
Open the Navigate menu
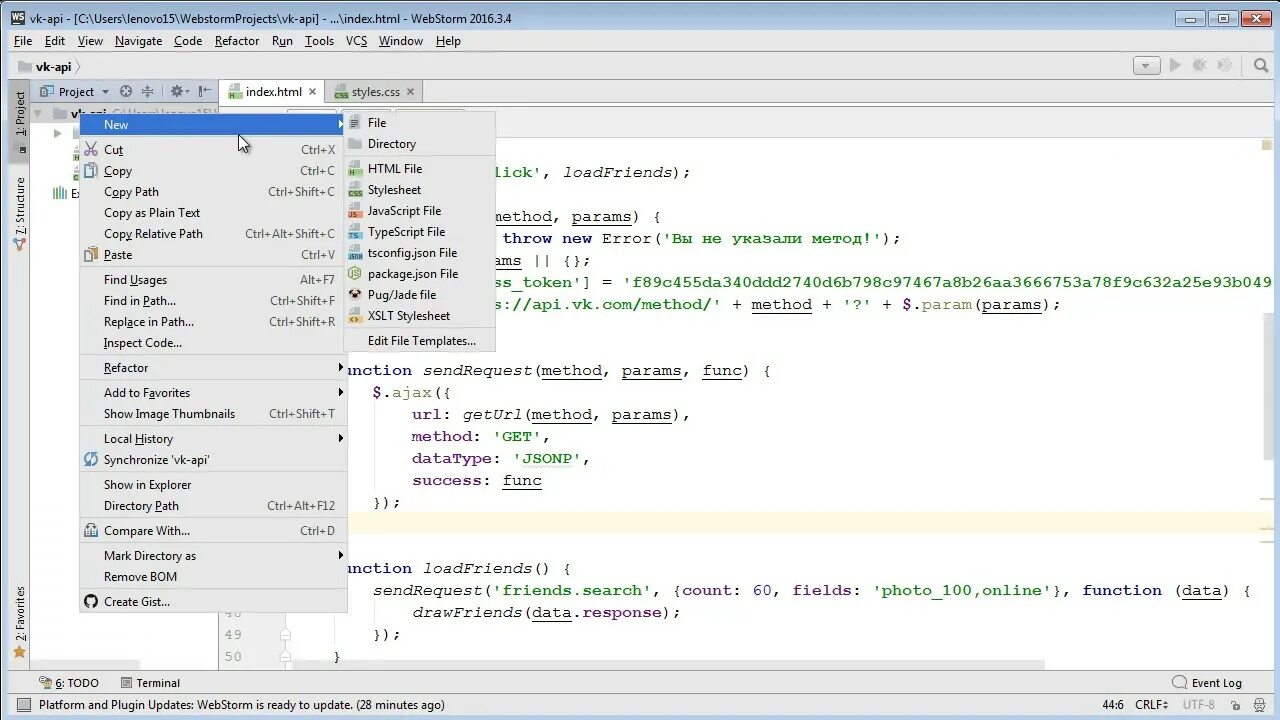[x=138, y=41]
